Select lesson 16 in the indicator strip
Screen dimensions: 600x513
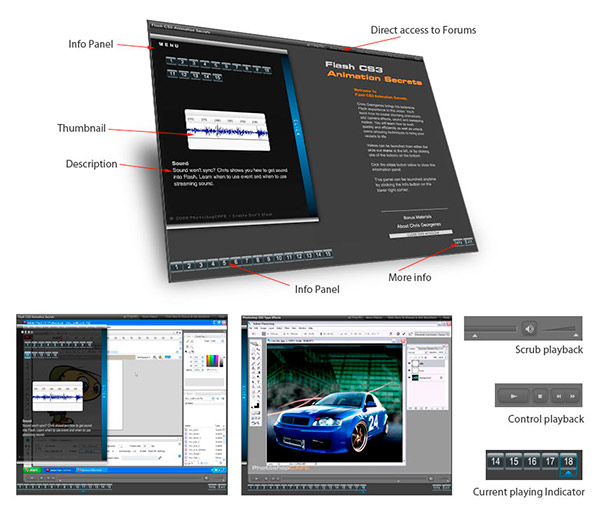click(x=532, y=462)
